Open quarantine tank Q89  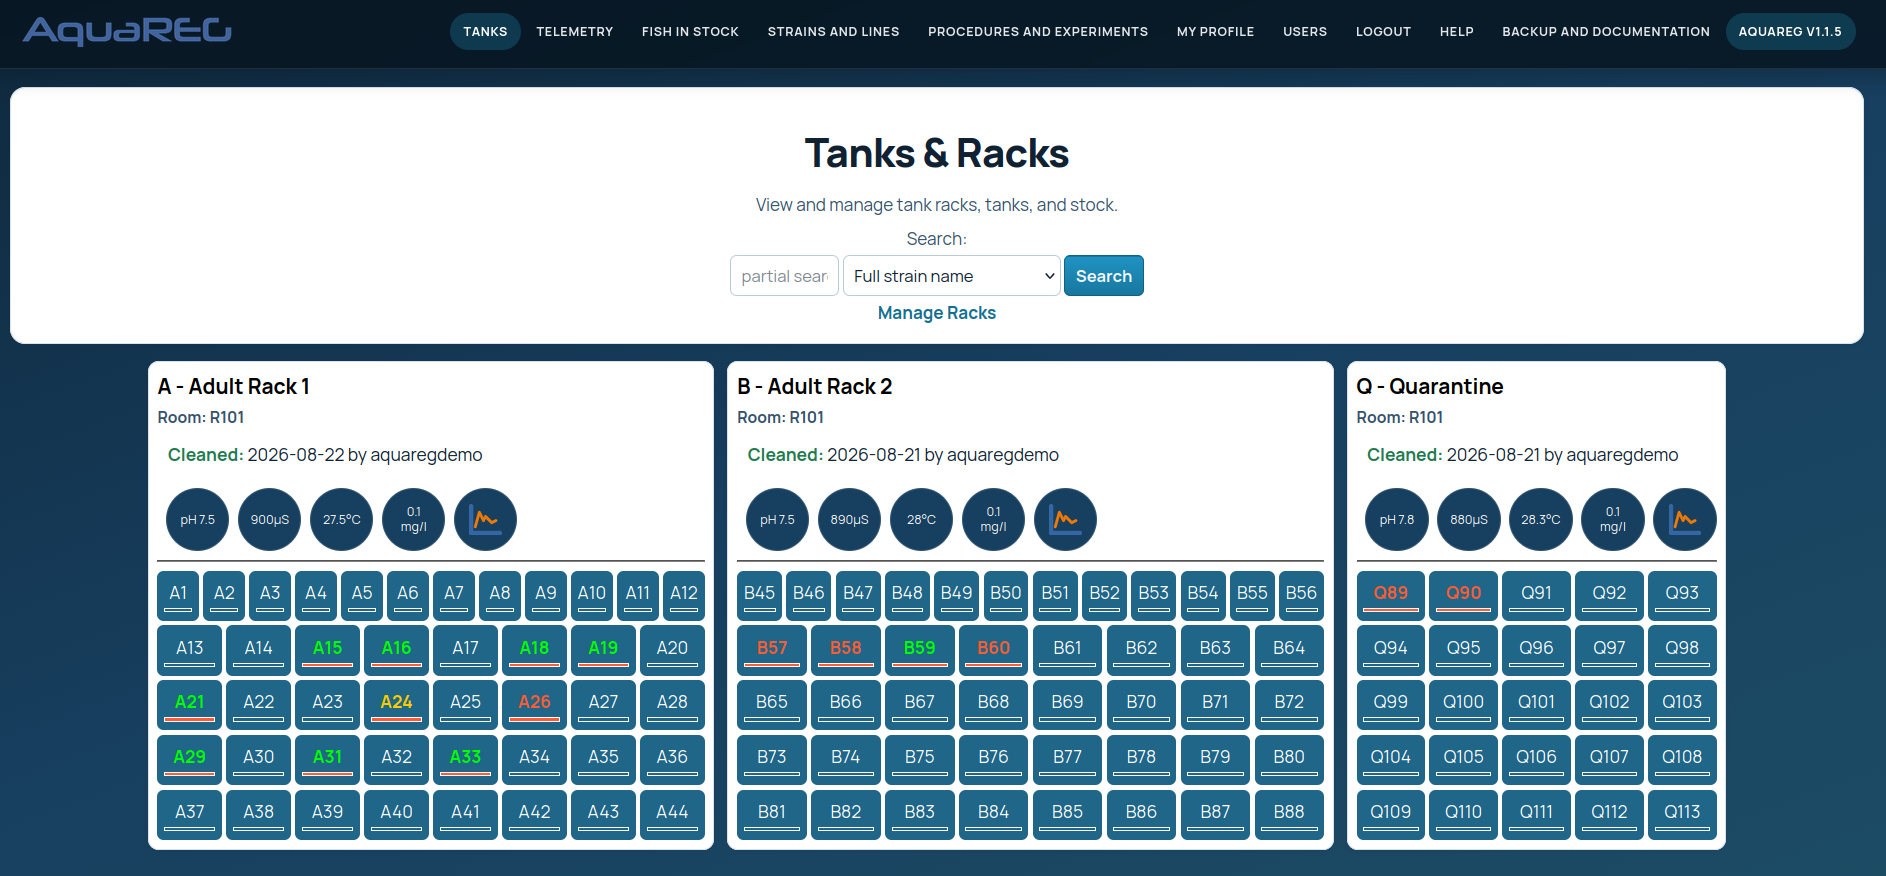tap(1391, 595)
